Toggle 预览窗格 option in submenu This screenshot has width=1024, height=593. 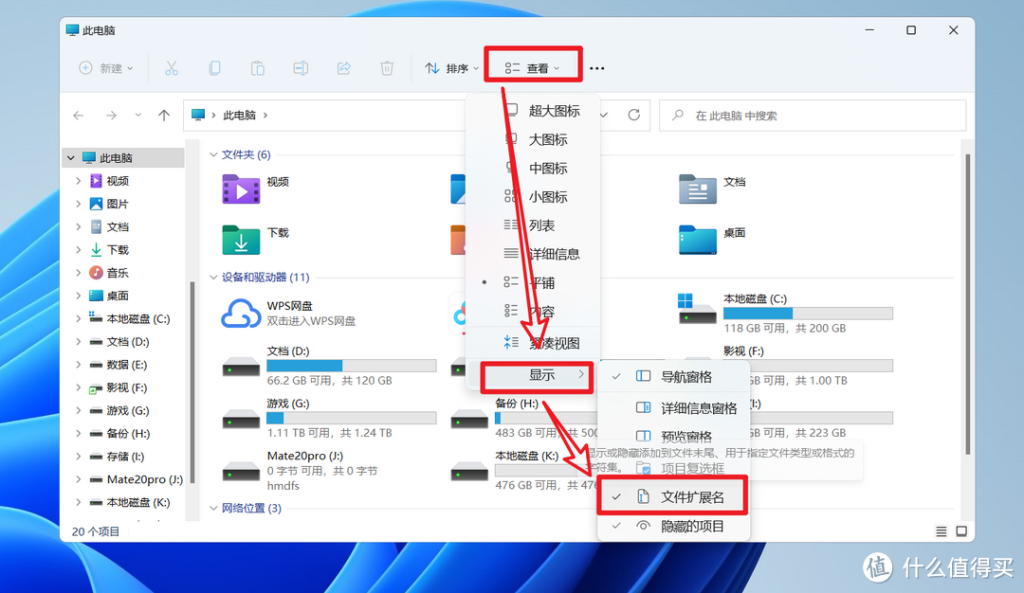click(673, 436)
